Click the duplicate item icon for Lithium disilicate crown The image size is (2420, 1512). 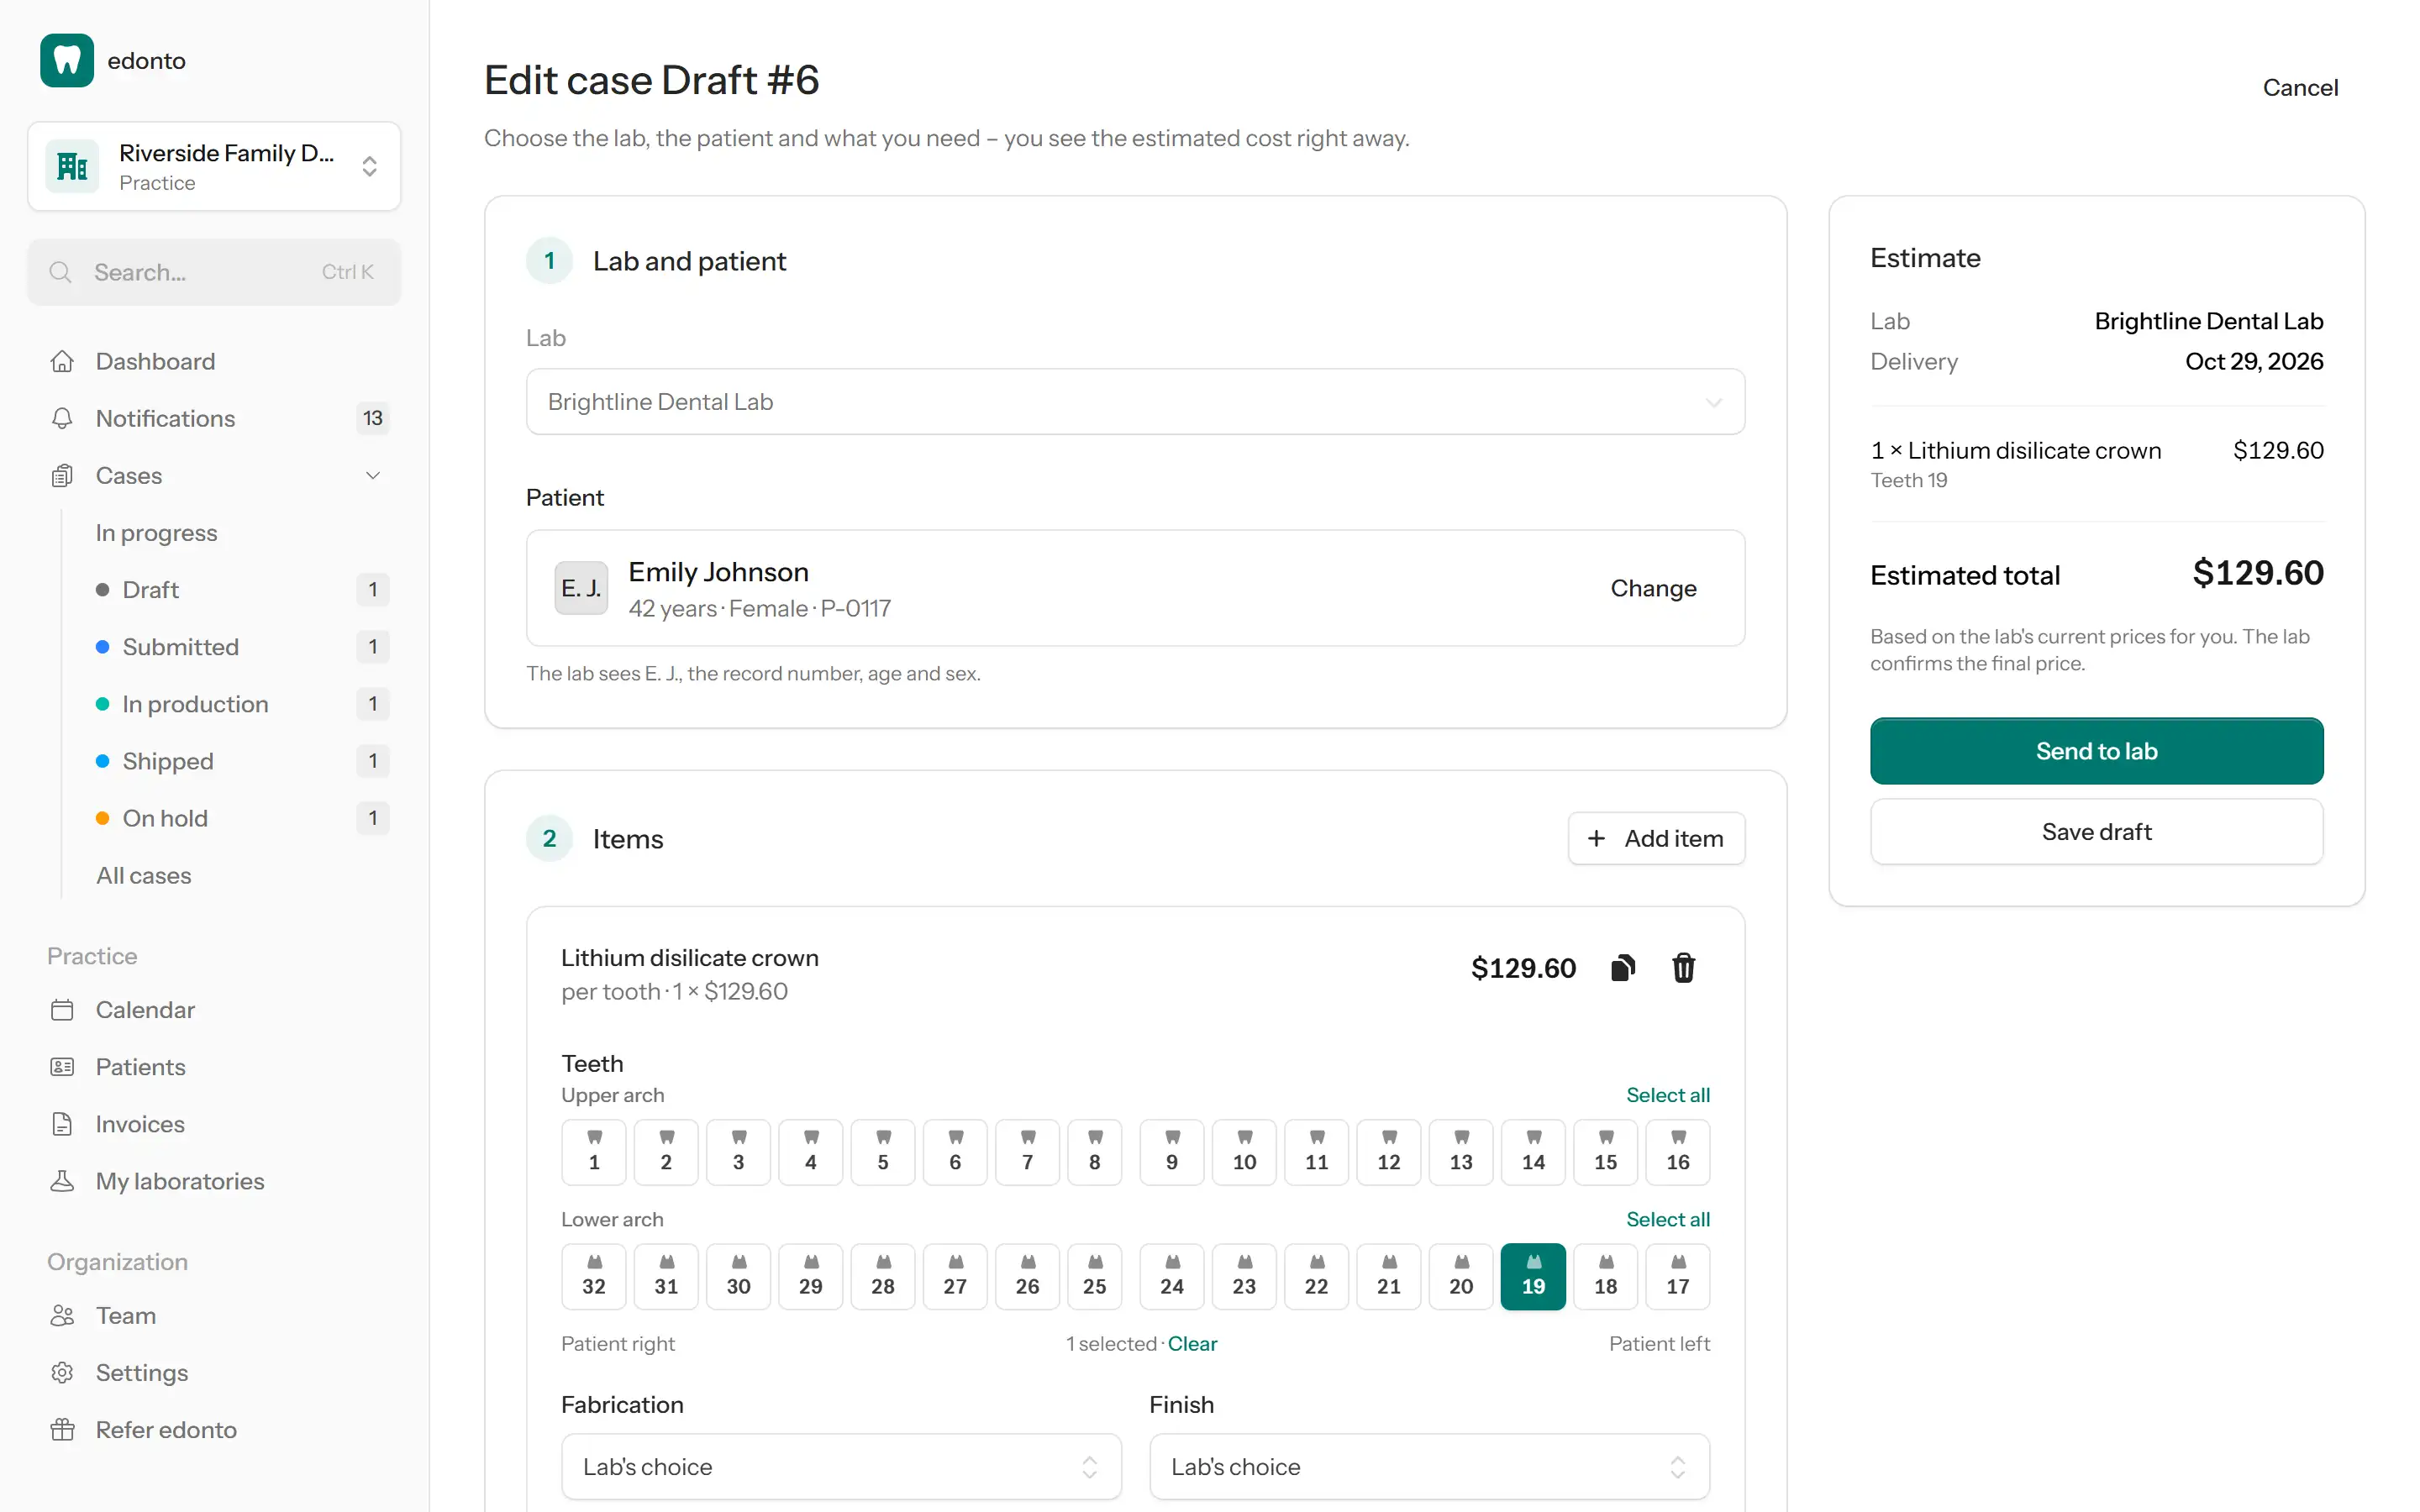point(1623,968)
